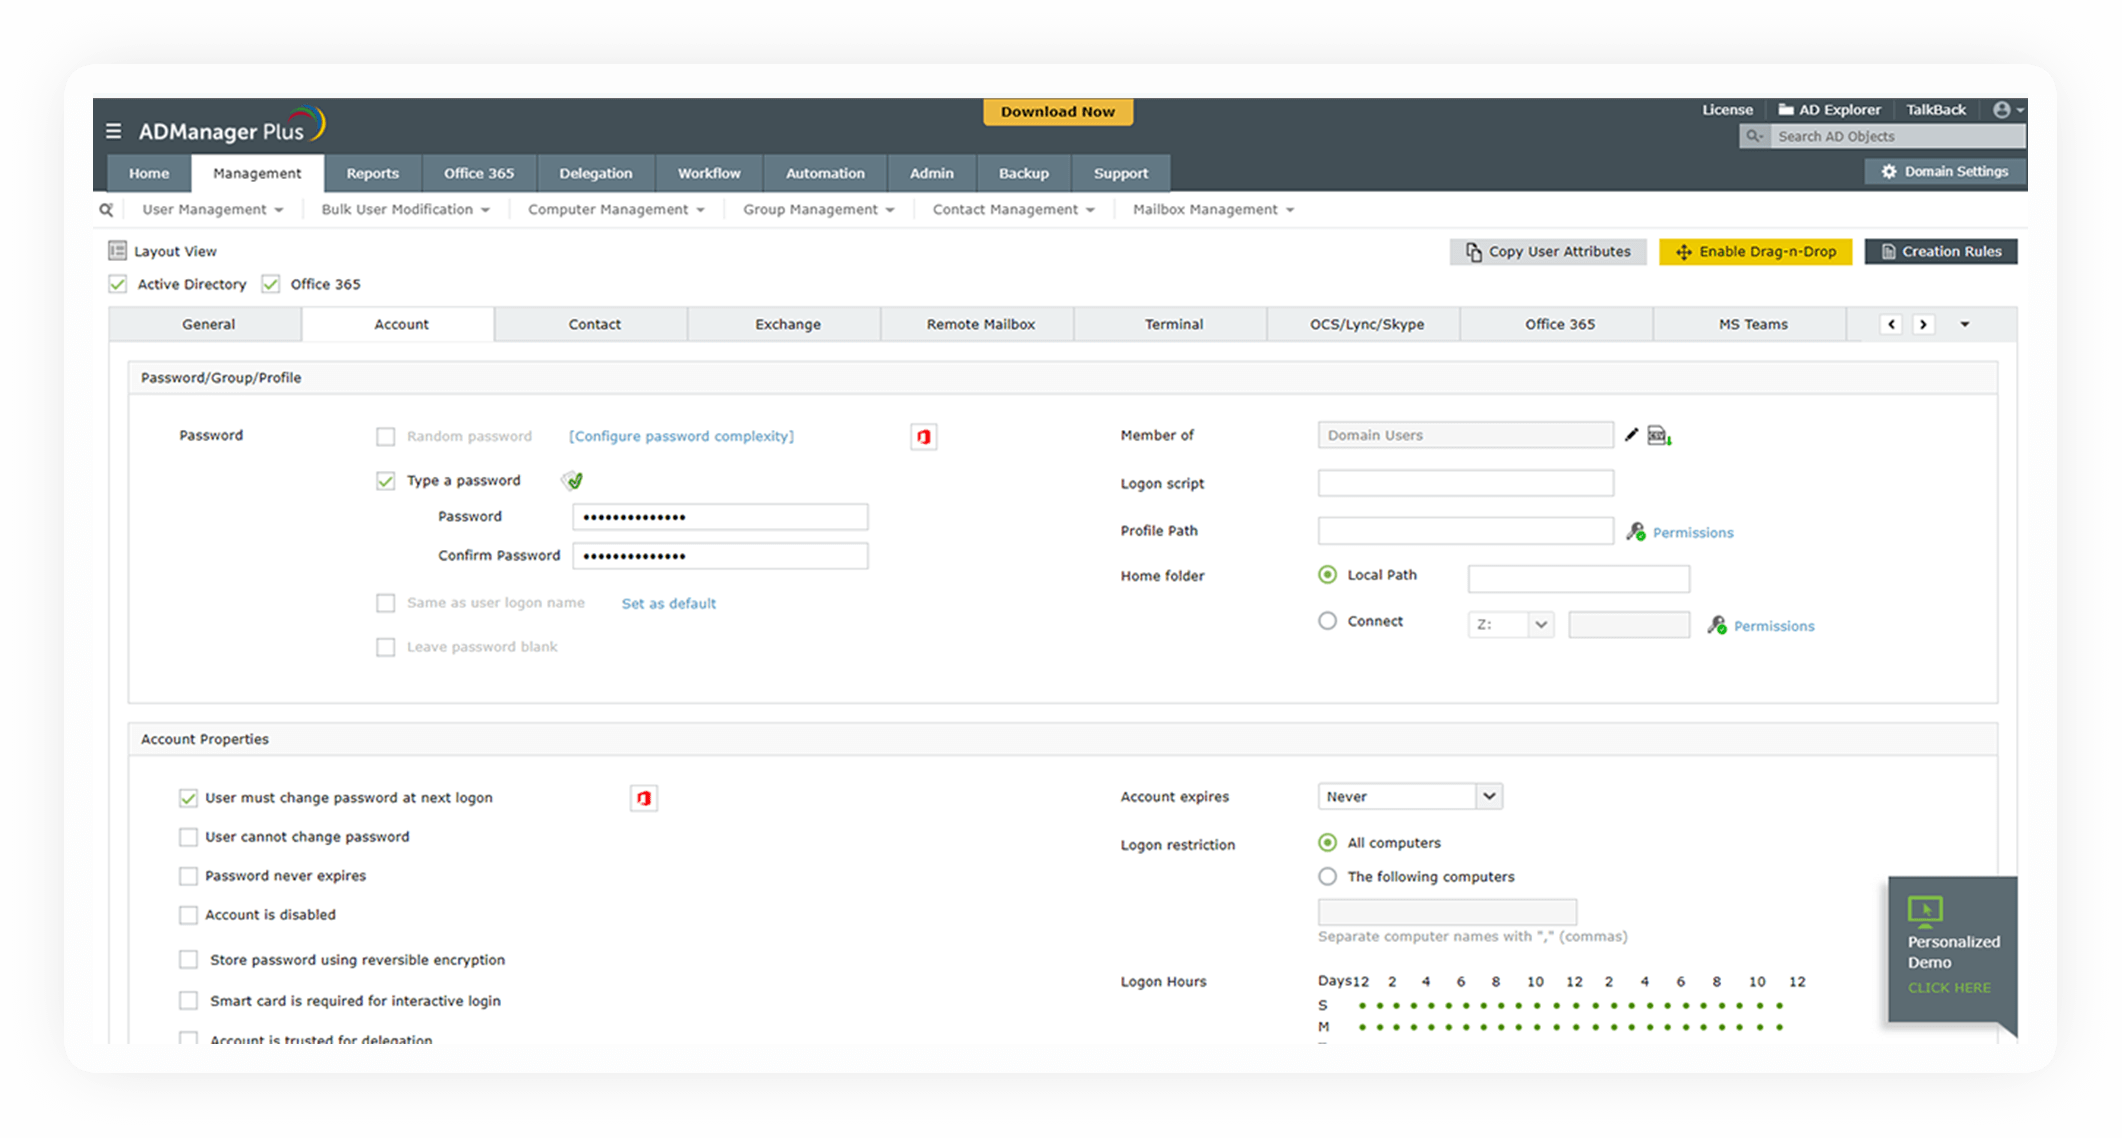Click the Office 365 icon next to password complexity
Viewport: 2122px width, 1138px height.
pyautogui.click(x=923, y=437)
